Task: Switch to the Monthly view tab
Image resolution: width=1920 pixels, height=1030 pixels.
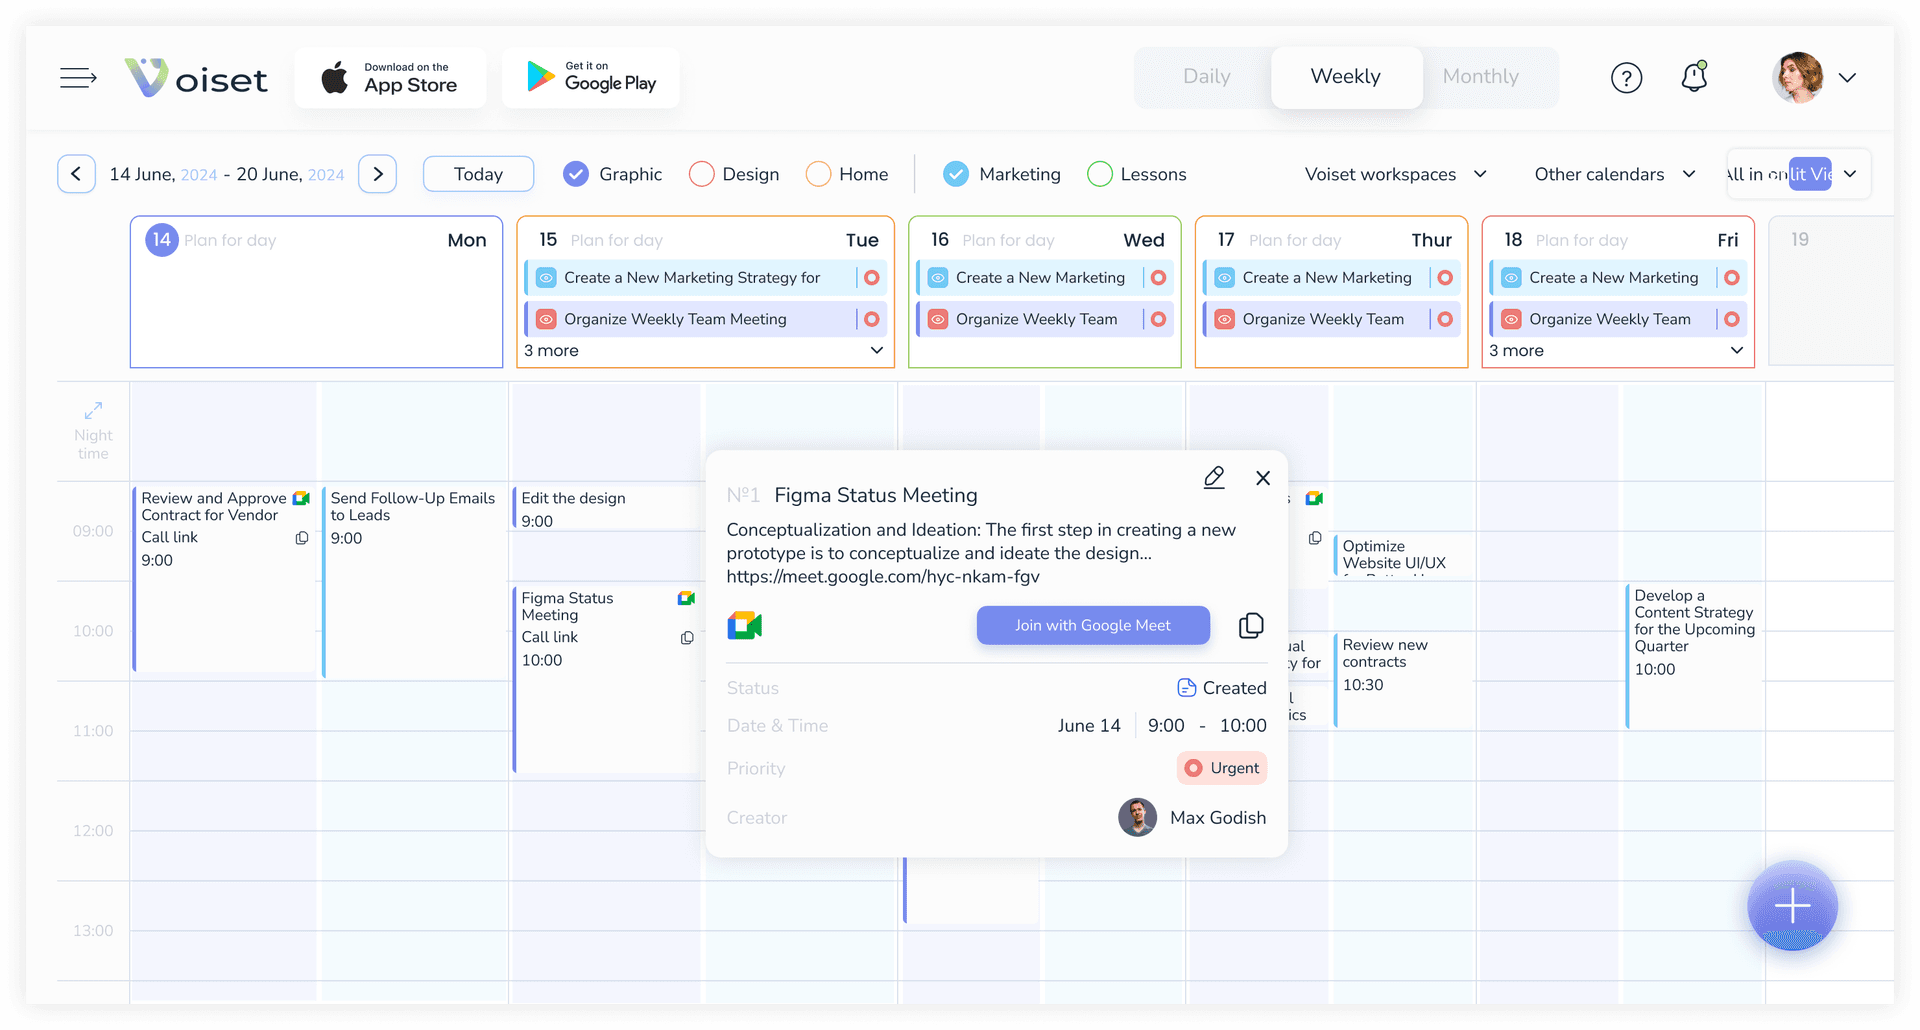Action: 1480,76
